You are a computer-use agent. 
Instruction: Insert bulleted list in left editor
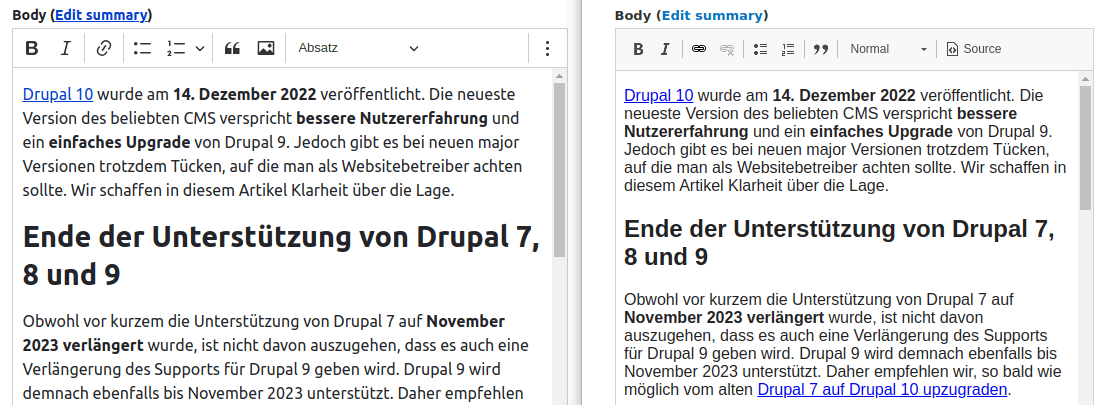click(x=142, y=48)
